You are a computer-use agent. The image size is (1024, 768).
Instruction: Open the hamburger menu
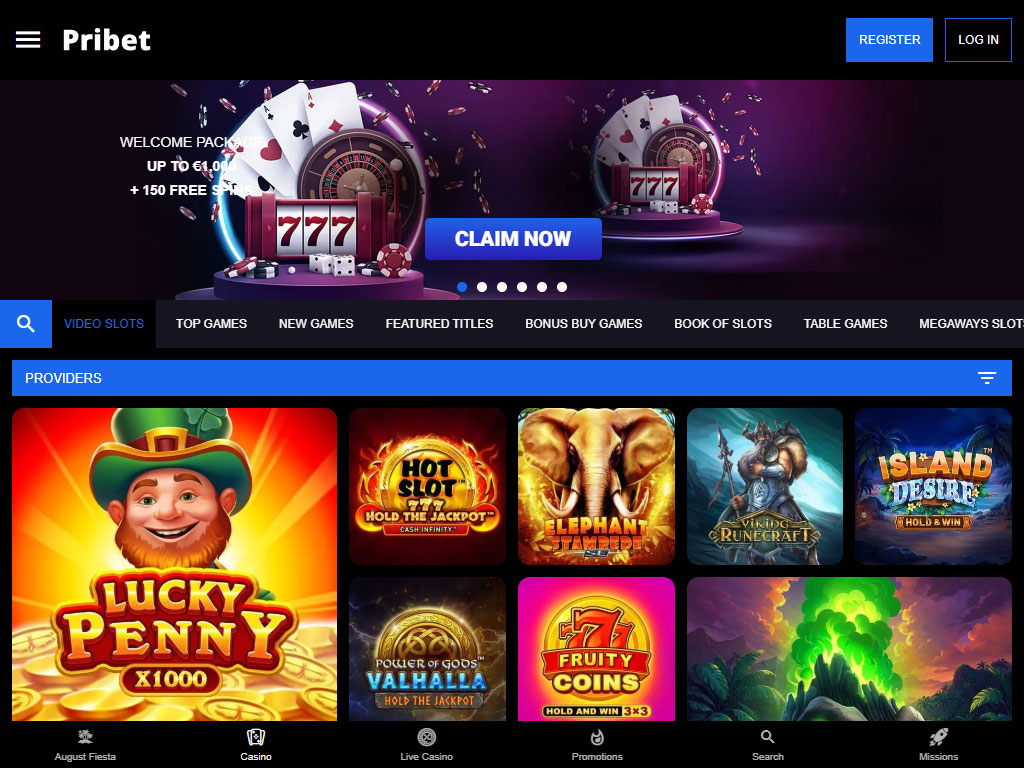point(28,40)
